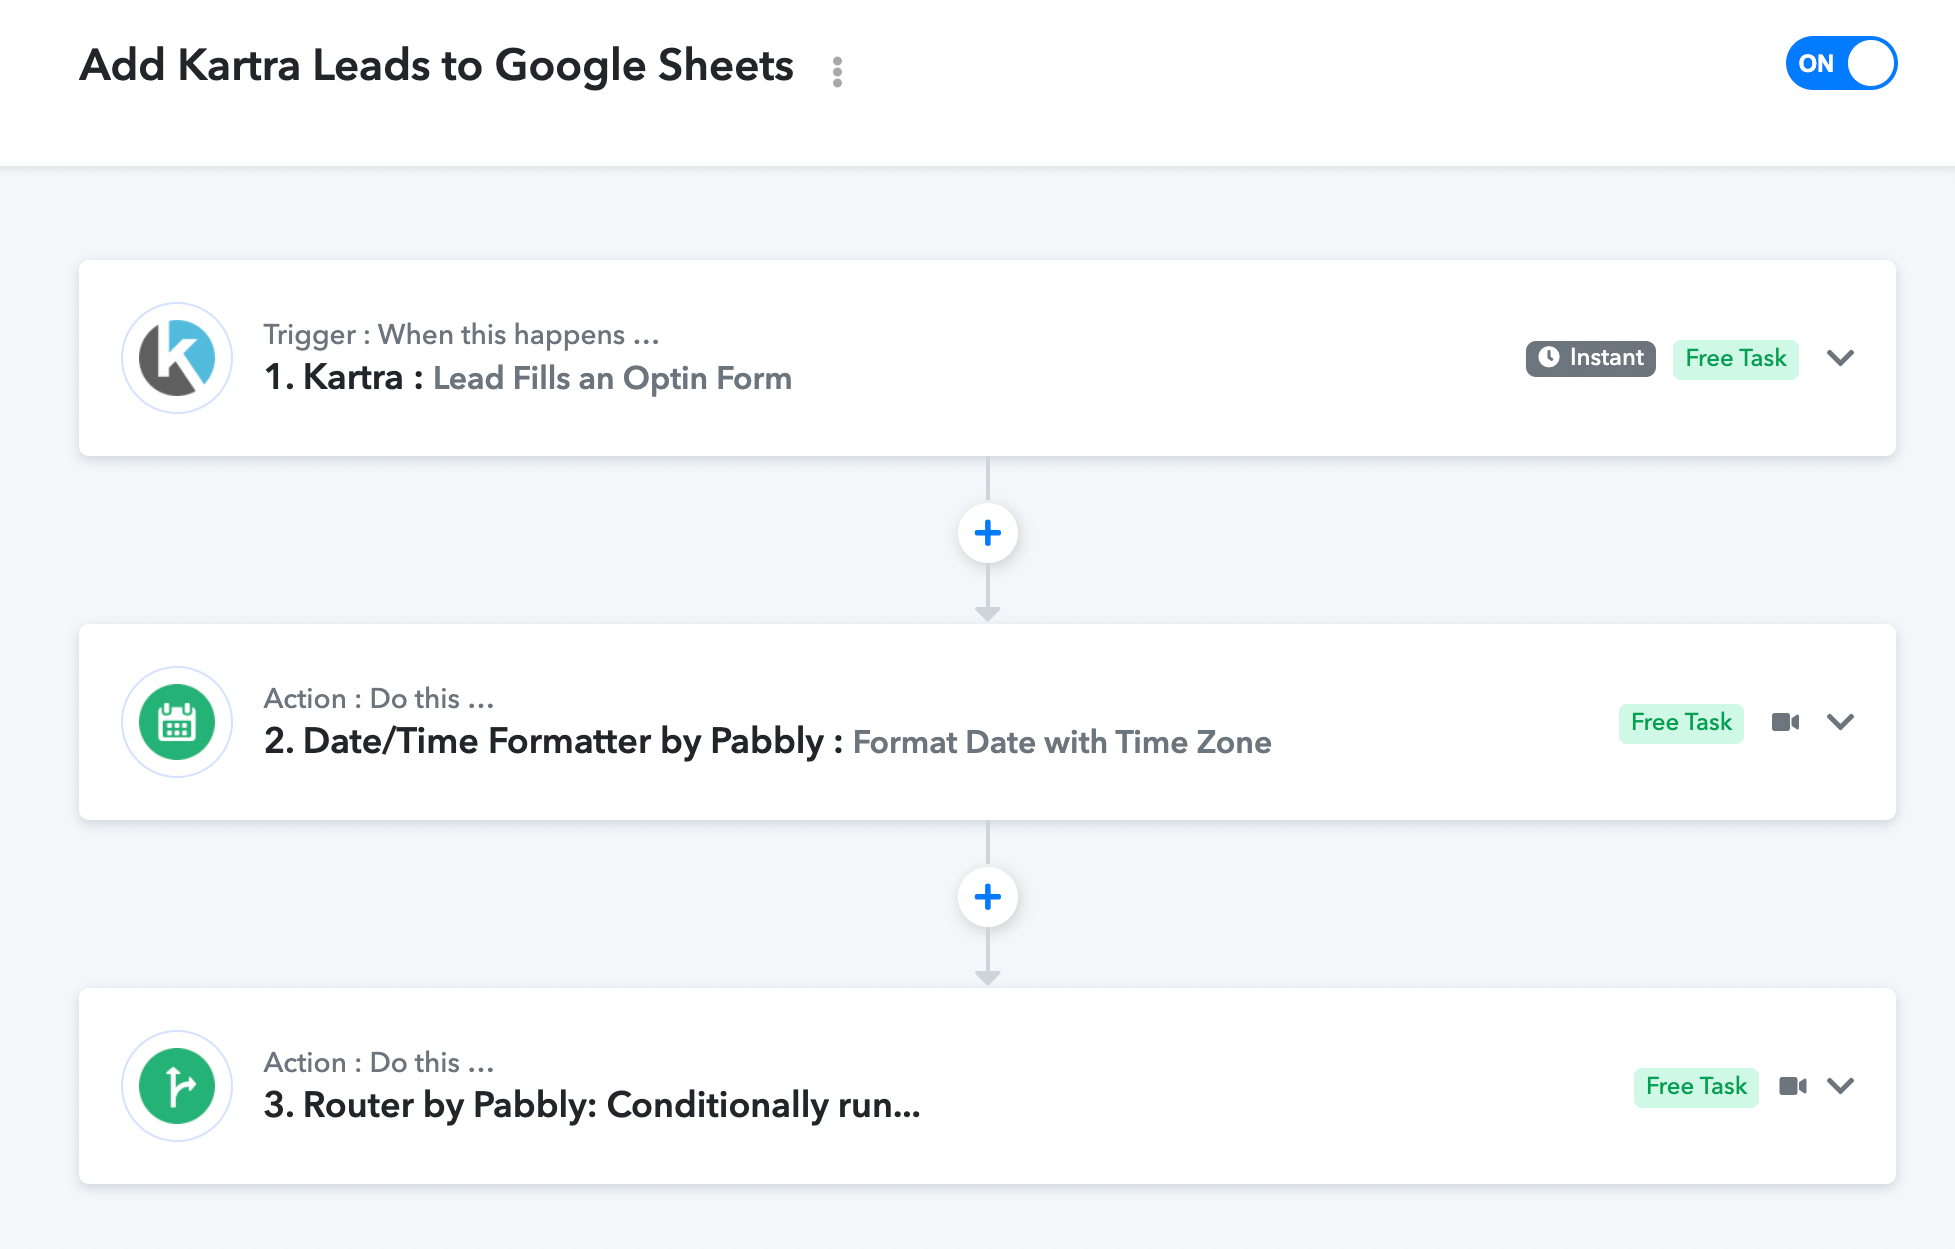Click Free Task badge on Kartra step
The image size is (1955, 1249).
[1735, 358]
